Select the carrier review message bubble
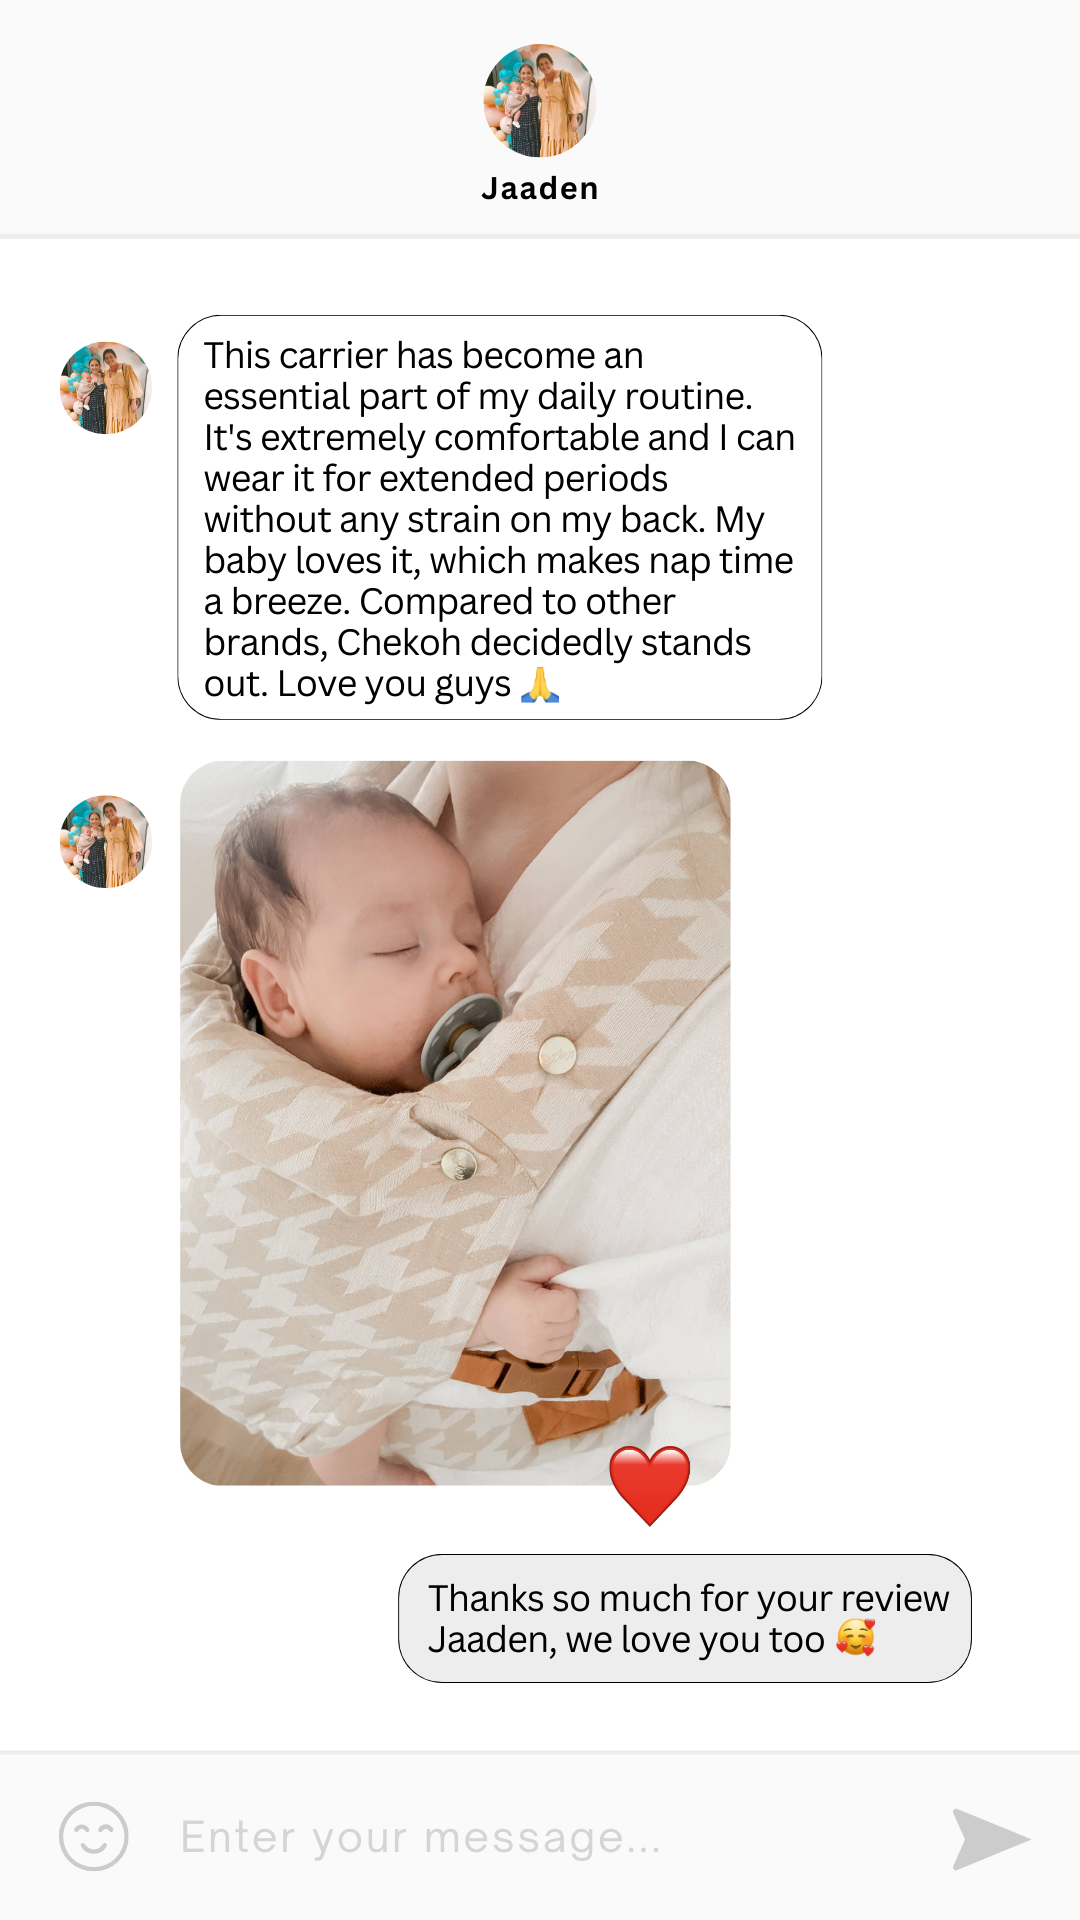This screenshot has width=1080, height=1920. click(x=499, y=517)
